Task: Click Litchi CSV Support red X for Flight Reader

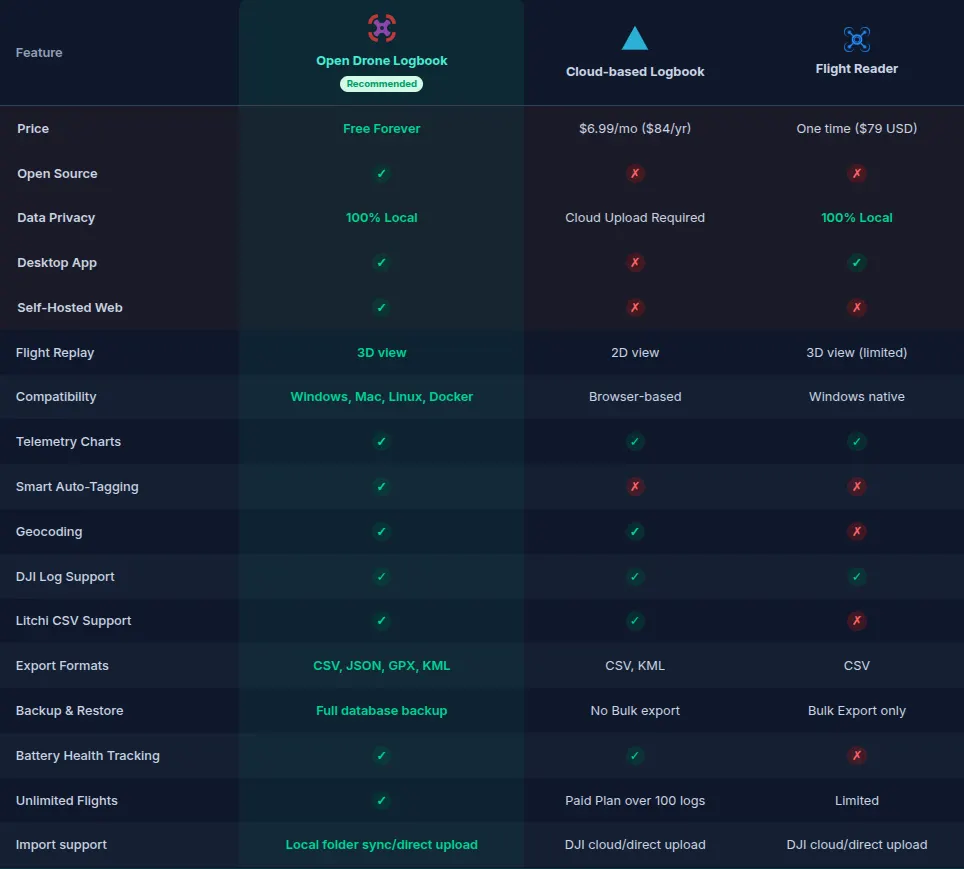Action: [x=856, y=621]
